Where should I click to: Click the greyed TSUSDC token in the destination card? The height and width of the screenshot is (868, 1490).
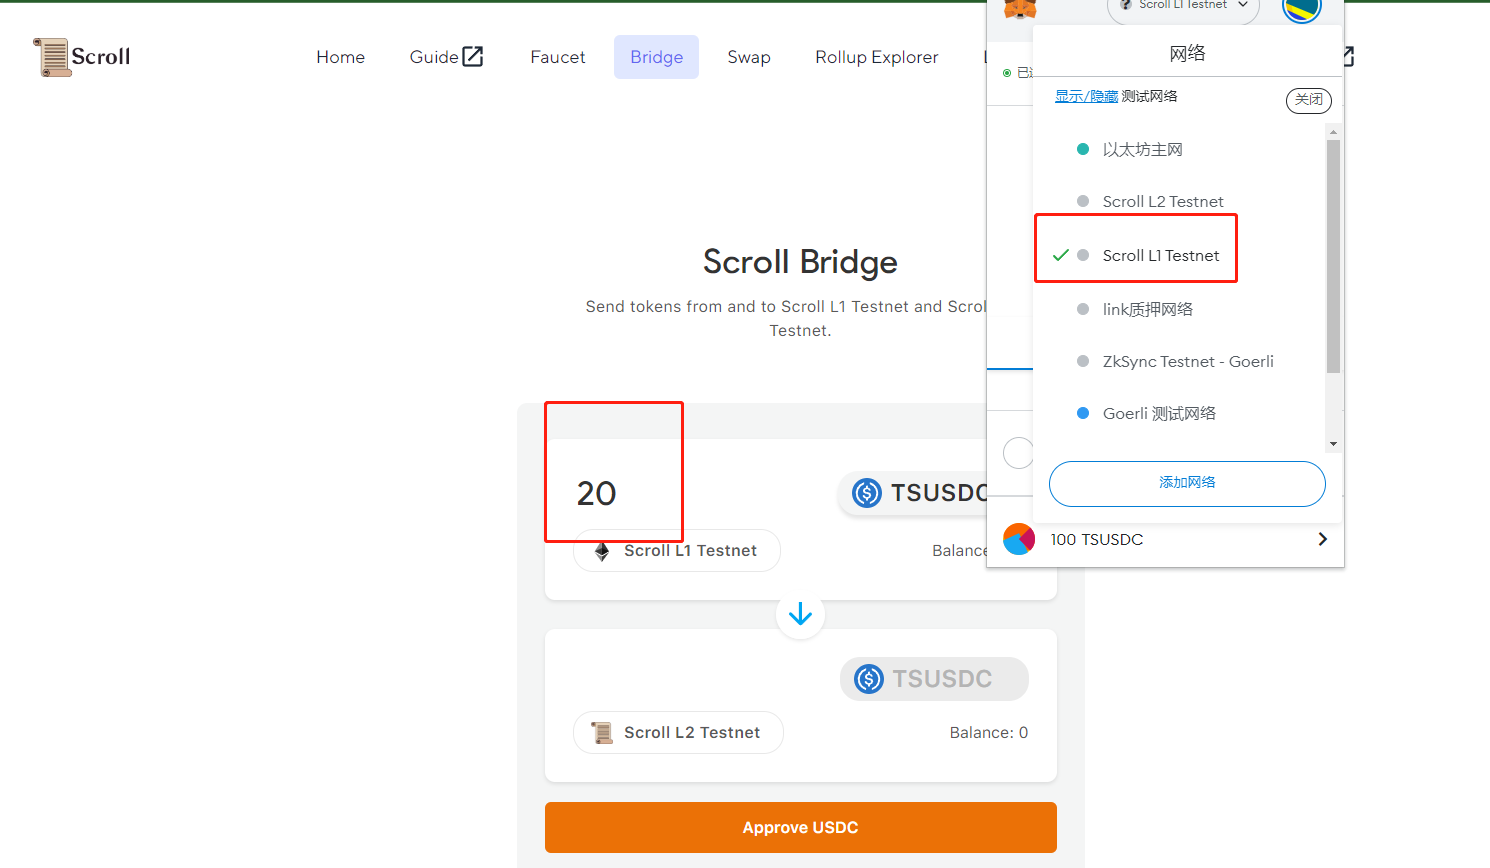tap(934, 679)
